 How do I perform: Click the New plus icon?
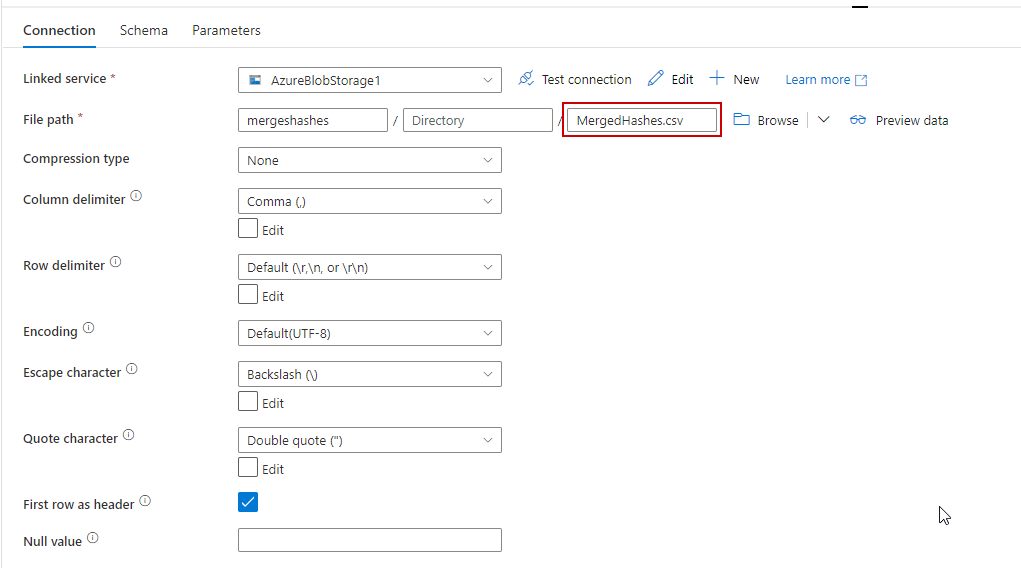point(717,79)
